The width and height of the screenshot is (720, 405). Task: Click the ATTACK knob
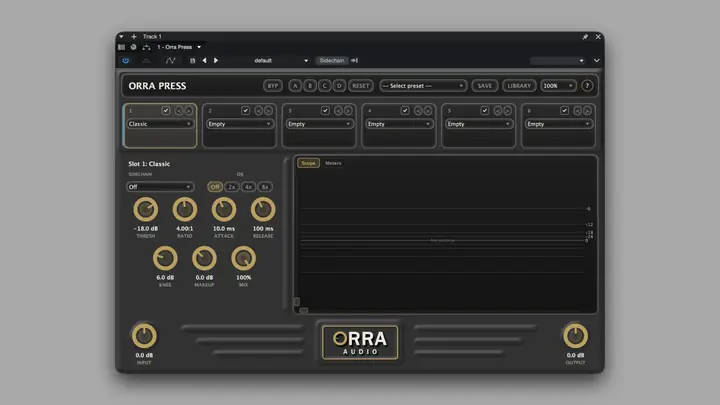point(224,209)
